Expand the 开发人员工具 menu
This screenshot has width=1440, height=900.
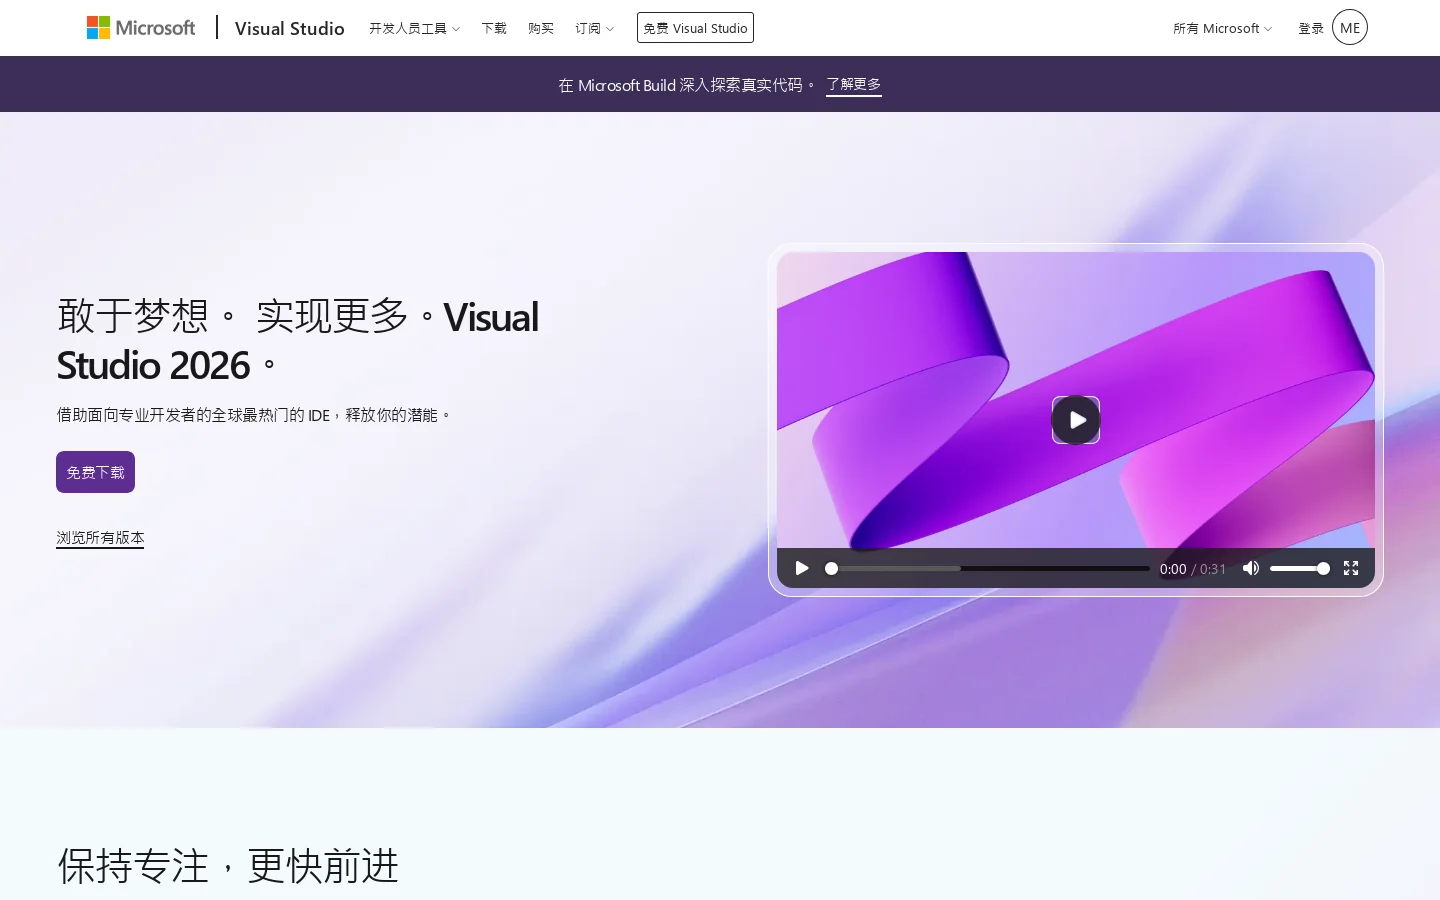414,28
